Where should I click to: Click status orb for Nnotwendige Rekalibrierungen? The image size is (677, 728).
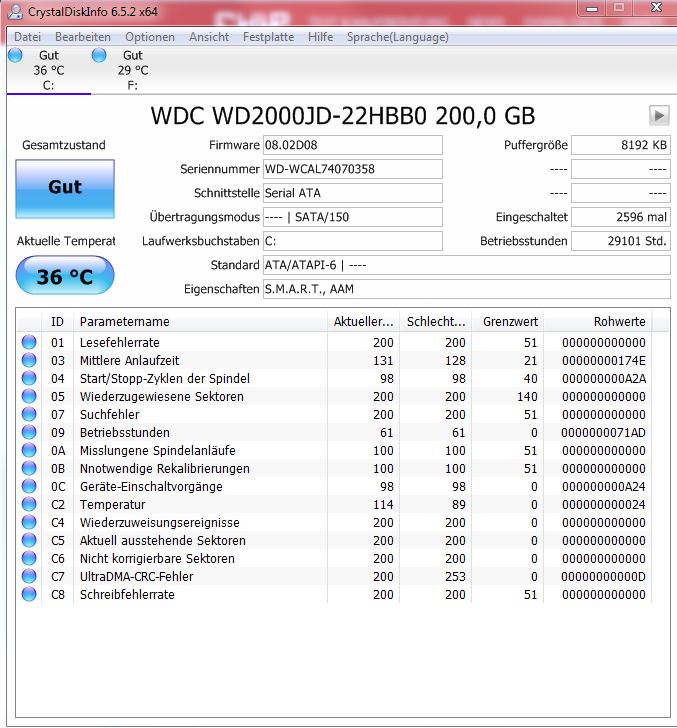pos(29,468)
